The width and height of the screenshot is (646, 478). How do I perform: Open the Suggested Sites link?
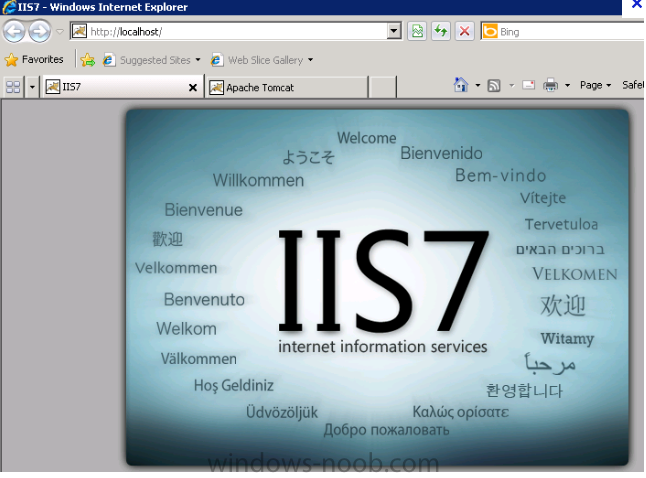tap(155, 60)
